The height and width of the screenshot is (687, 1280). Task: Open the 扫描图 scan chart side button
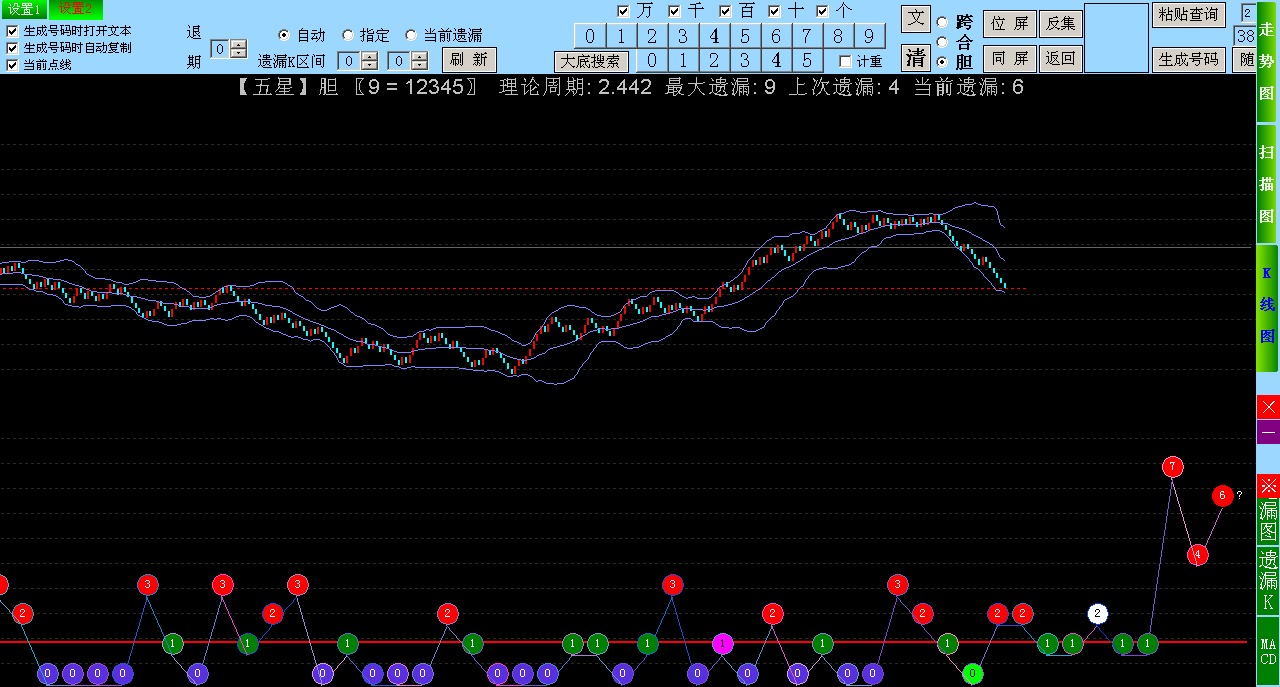click(x=1267, y=183)
